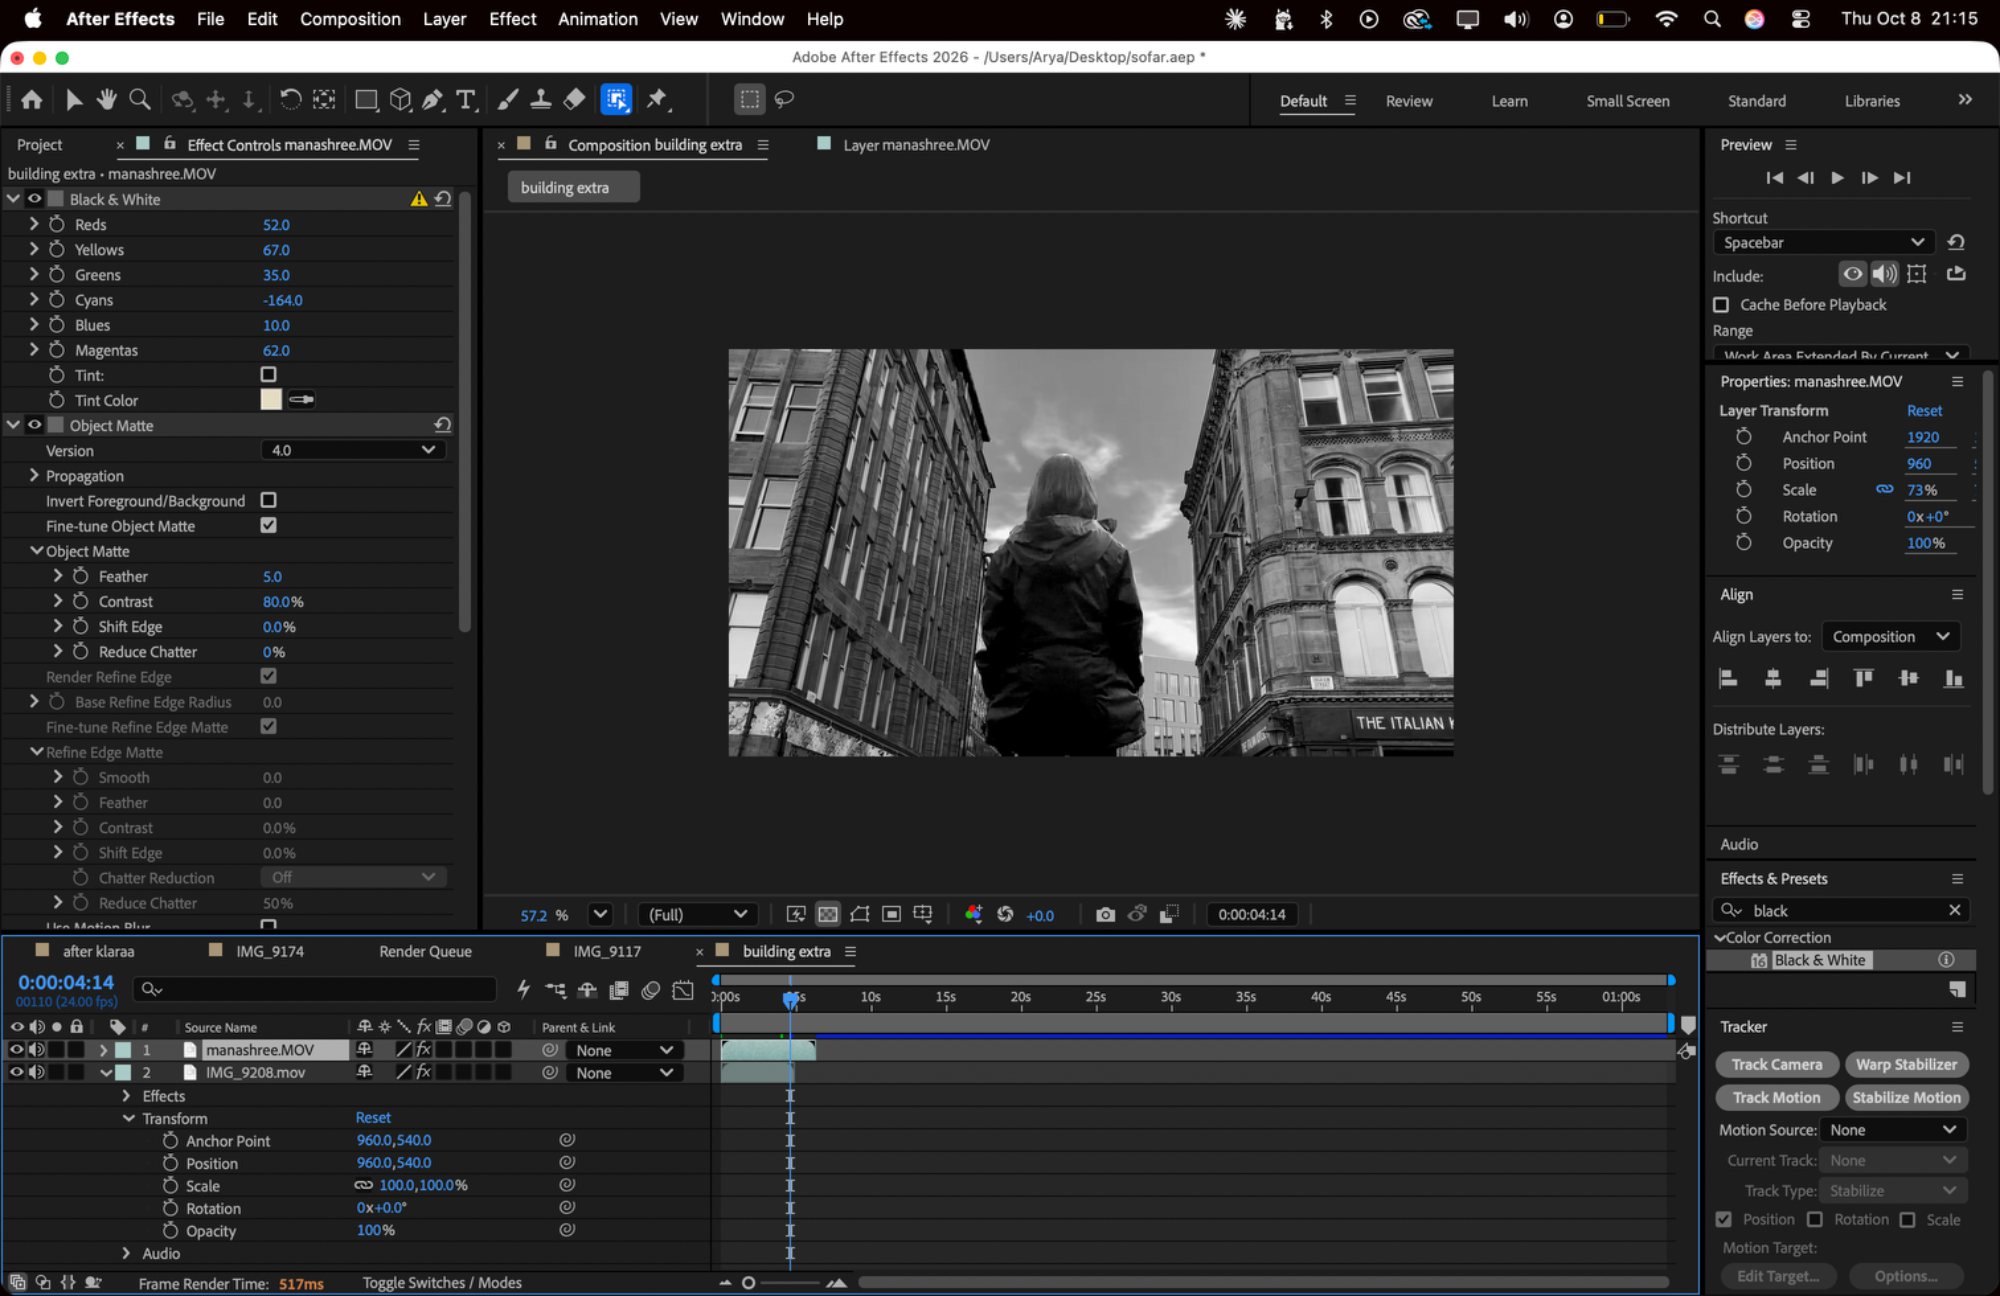Click the Track Camera button

pos(1776,1064)
